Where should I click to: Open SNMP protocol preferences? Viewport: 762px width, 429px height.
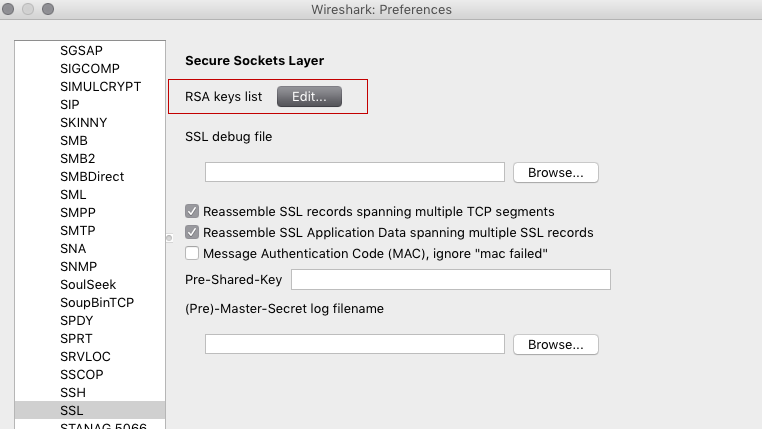pyautogui.click(x=78, y=266)
